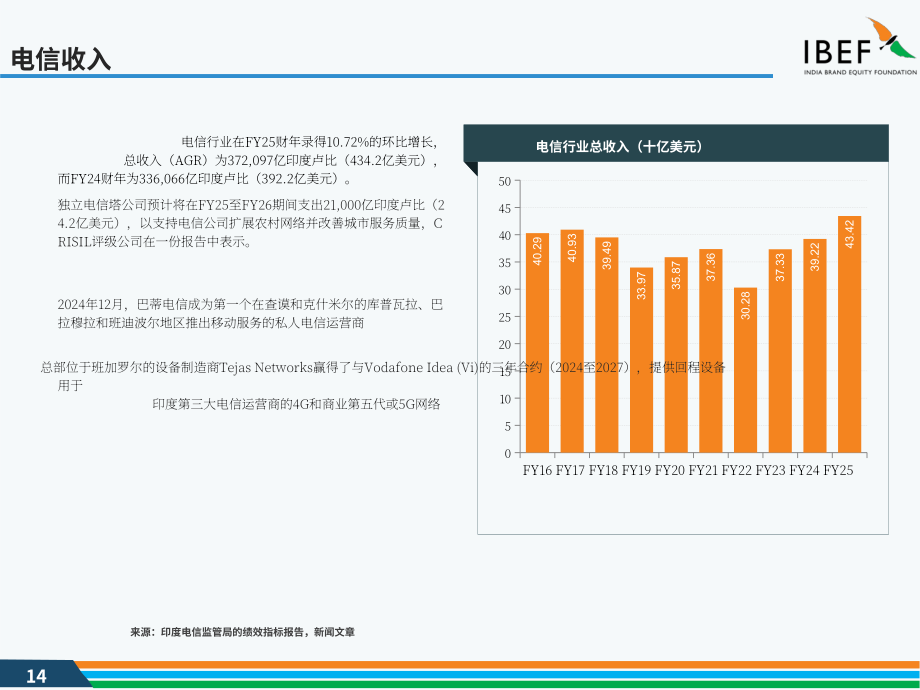Click the paragraph mentioning CRISIL评级公司

coord(251,223)
